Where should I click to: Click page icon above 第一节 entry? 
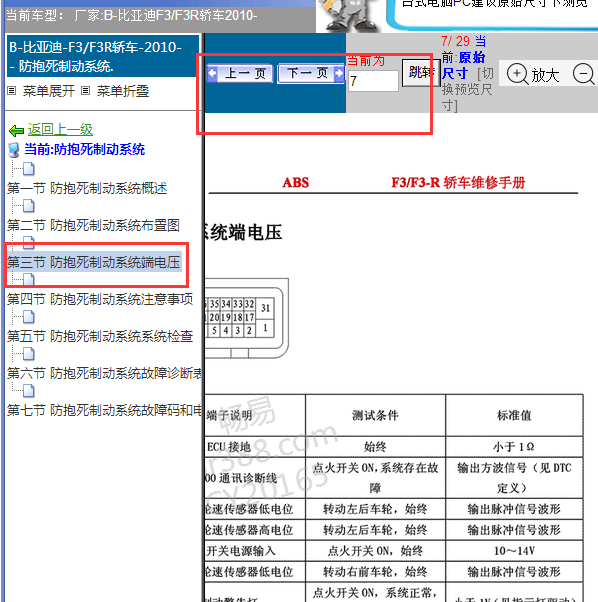(29, 169)
